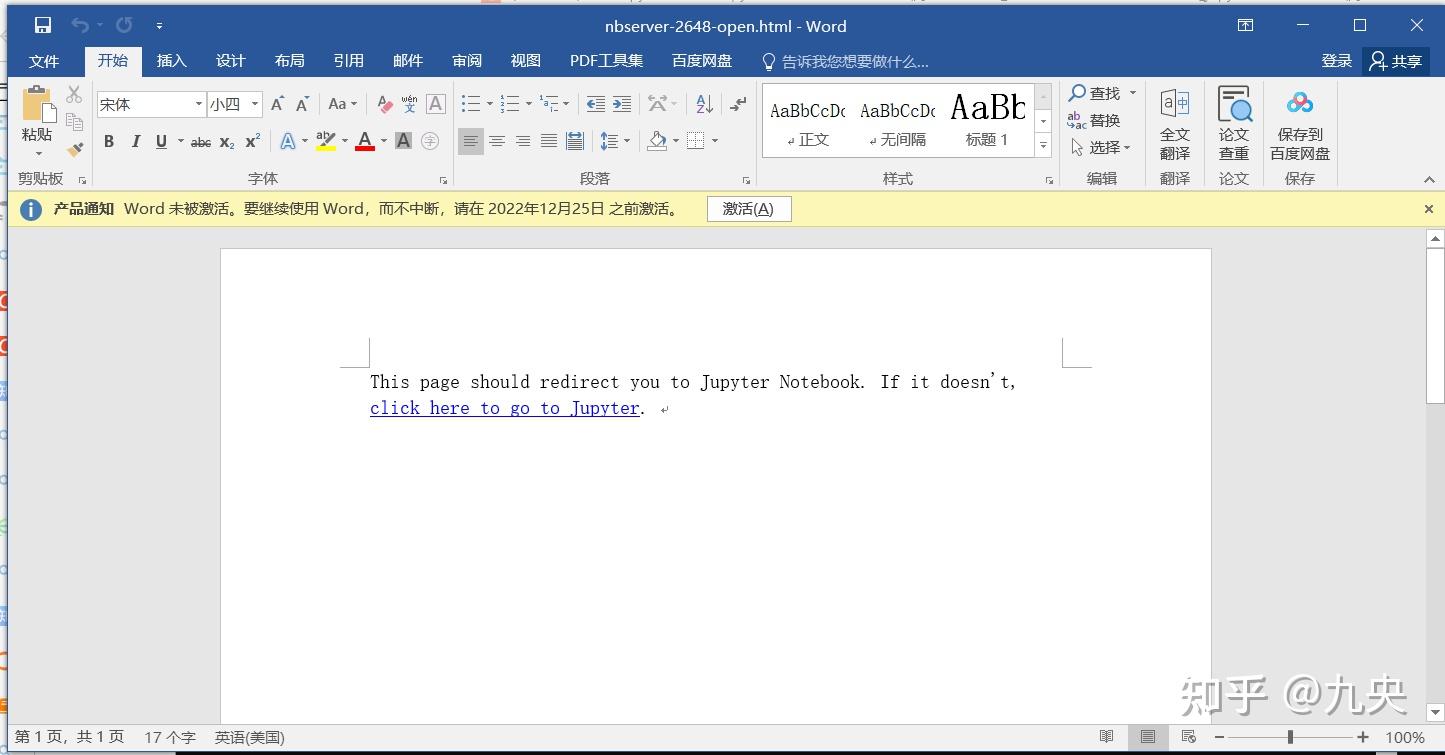Toggle show paragraph marks icon
The image size is (1445, 755).
point(738,104)
